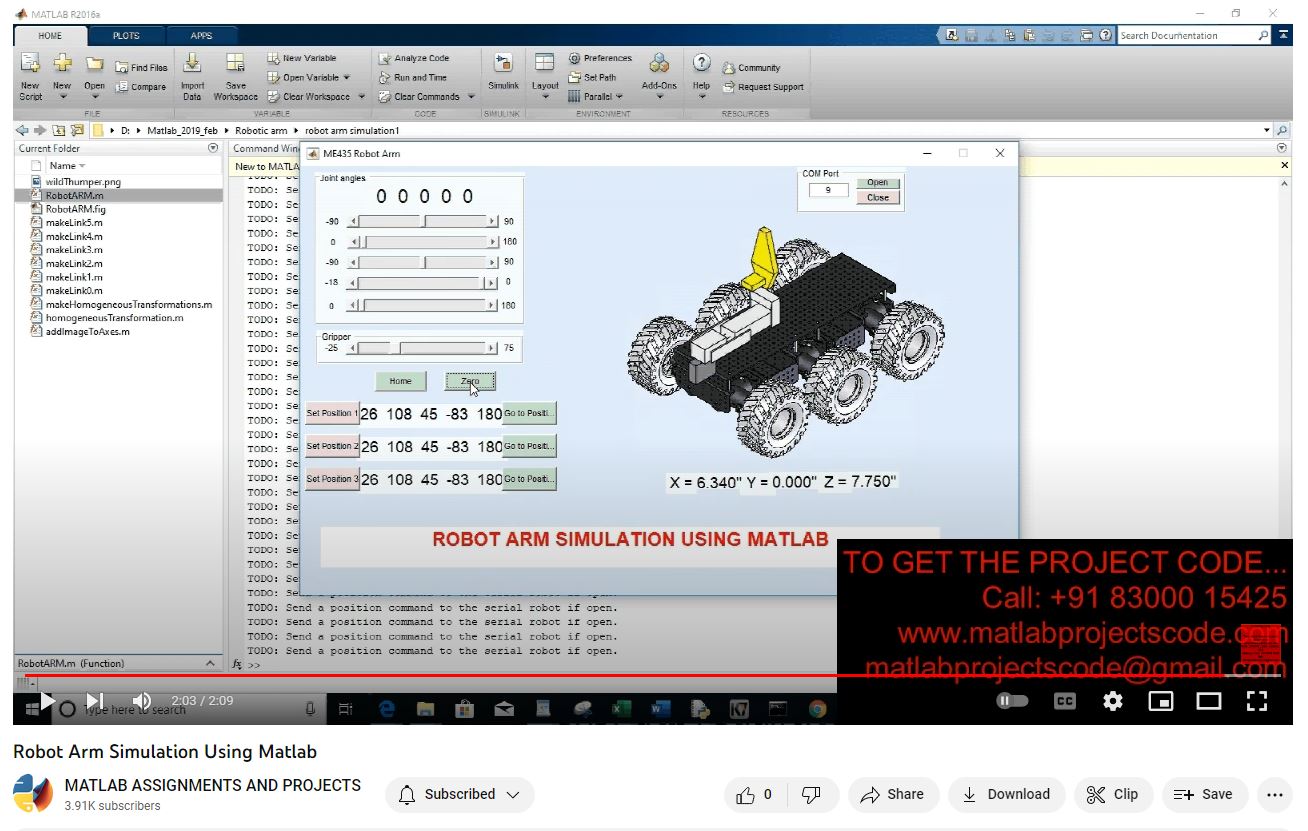This screenshot has height=831, width=1308.
Task: Switch to theater mode
Action: click(x=1209, y=701)
